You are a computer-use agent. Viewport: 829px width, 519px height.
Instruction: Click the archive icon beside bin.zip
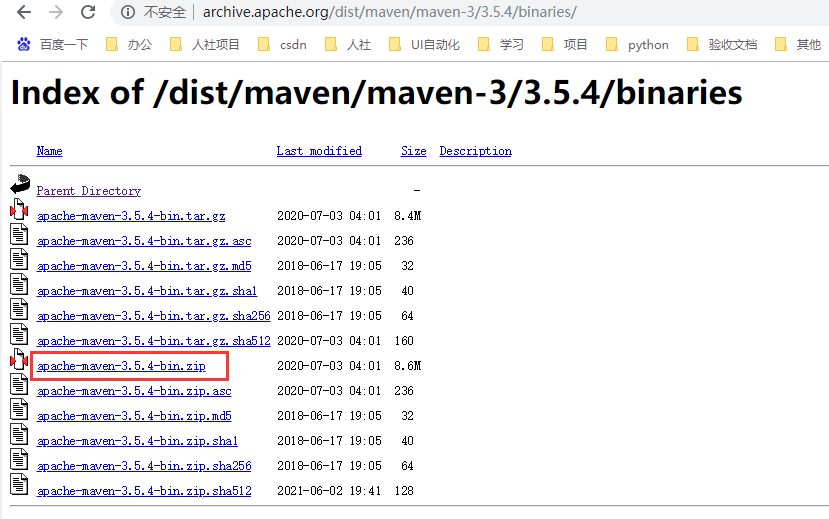[x=19, y=359]
